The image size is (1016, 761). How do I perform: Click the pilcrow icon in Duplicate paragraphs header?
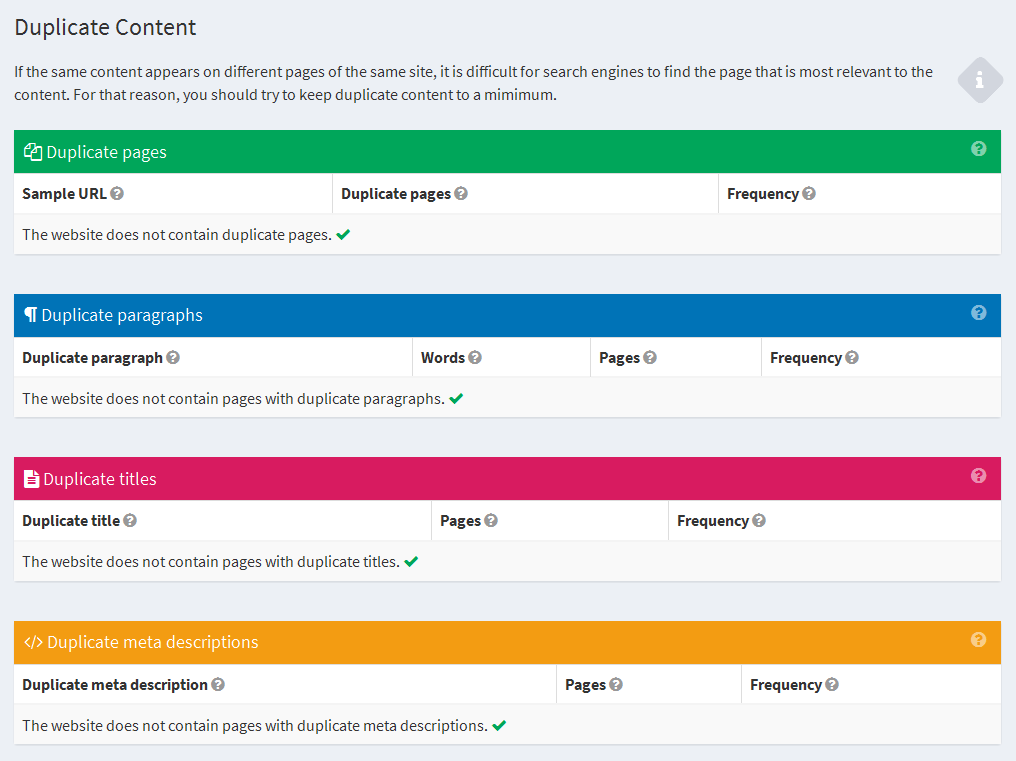pos(30,314)
